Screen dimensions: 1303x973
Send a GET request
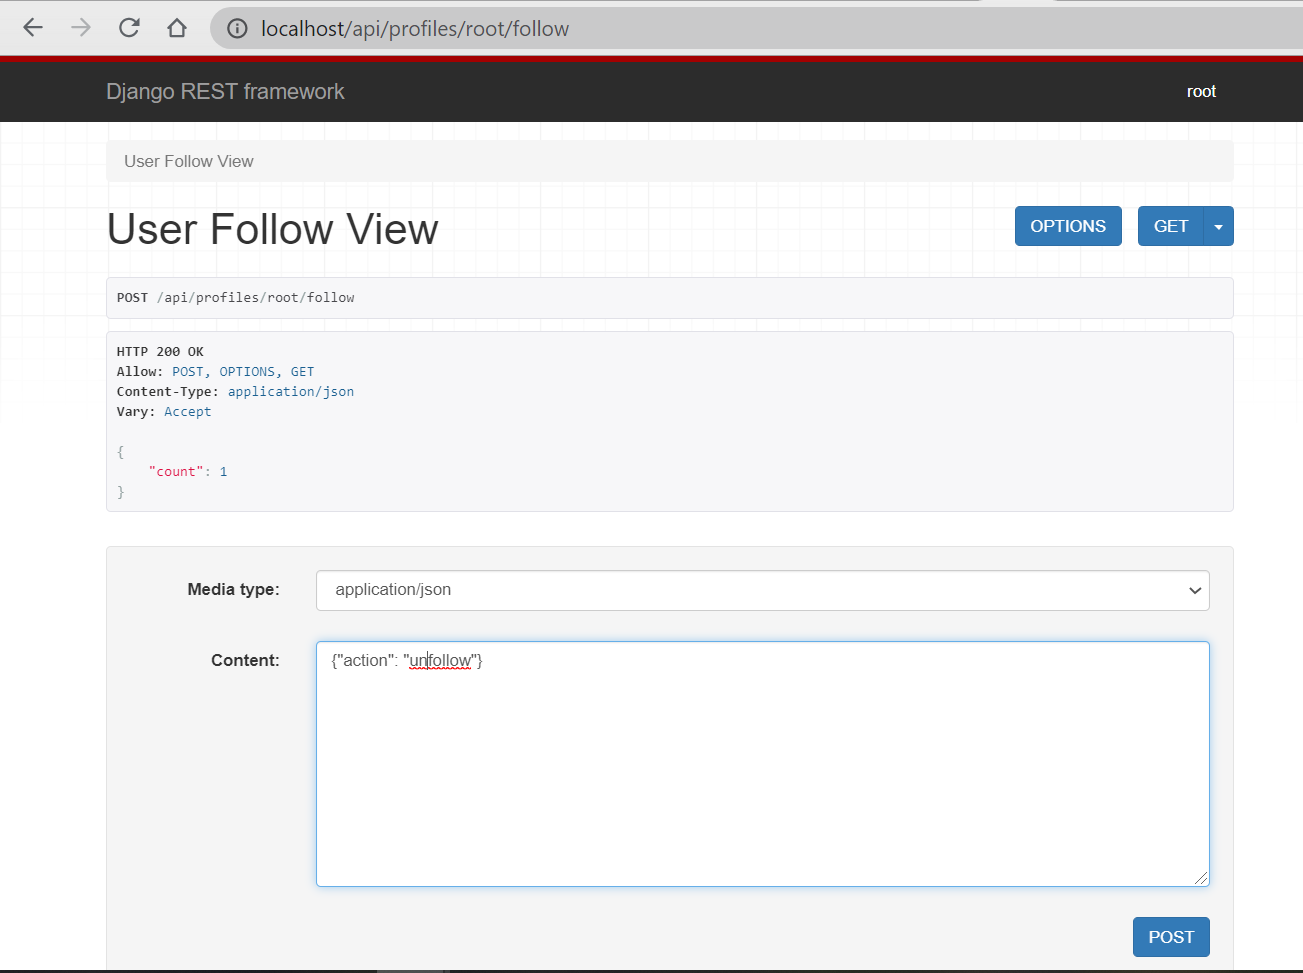click(x=1171, y=226)
